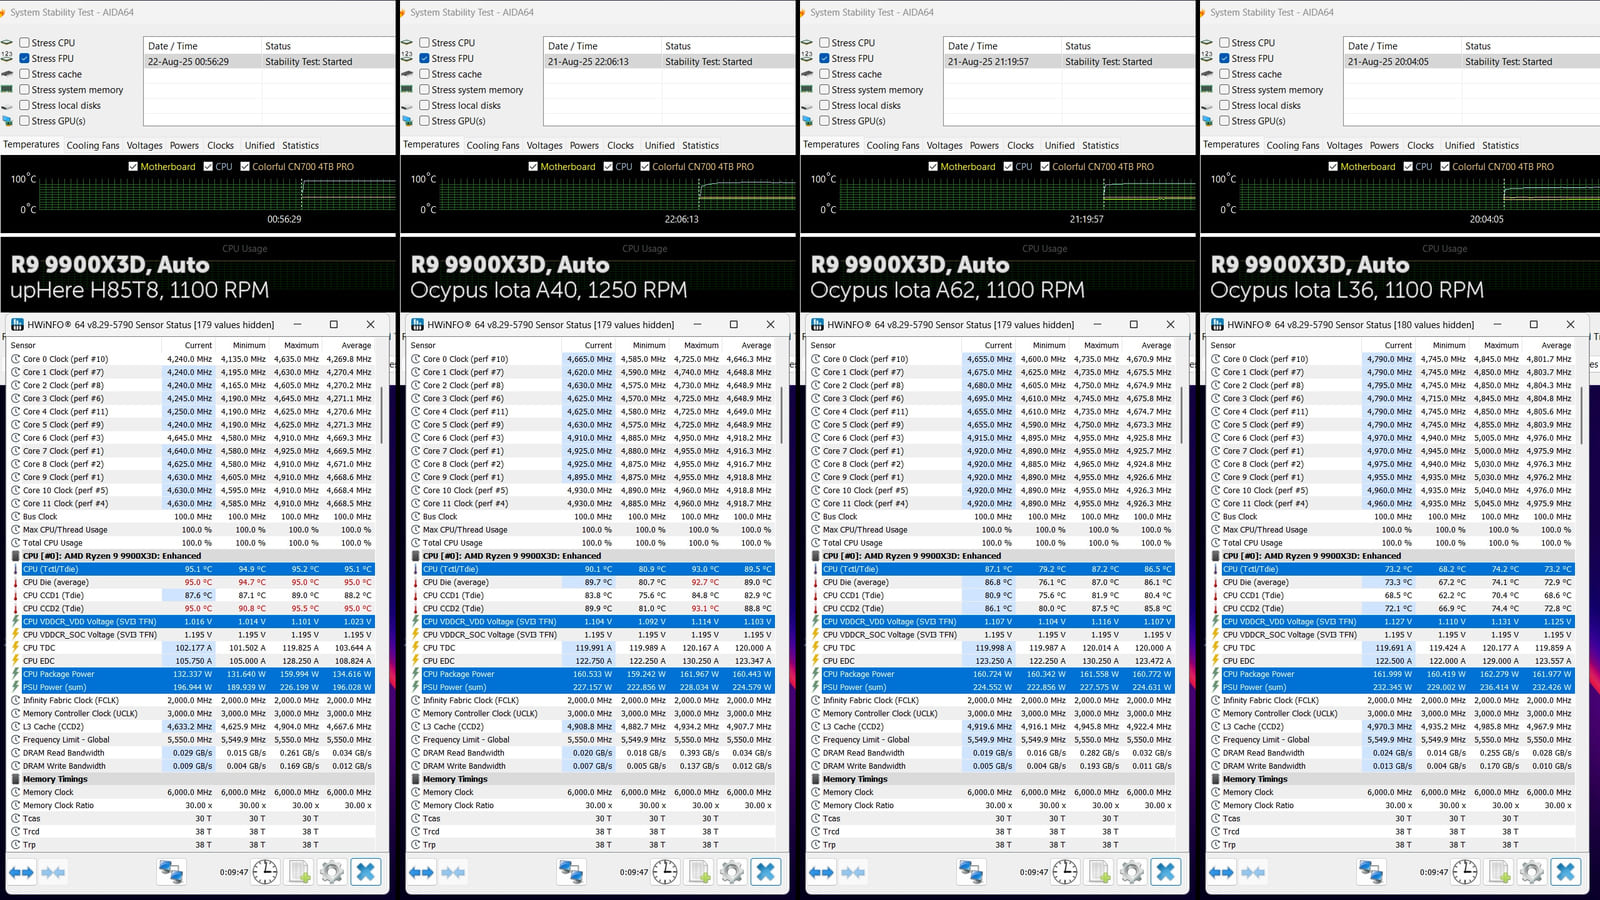Viewport: 1600px width, 900px height.
Task: Start logging icon in Iota A62 HWiNFO window
Action: coord(1099,872)
